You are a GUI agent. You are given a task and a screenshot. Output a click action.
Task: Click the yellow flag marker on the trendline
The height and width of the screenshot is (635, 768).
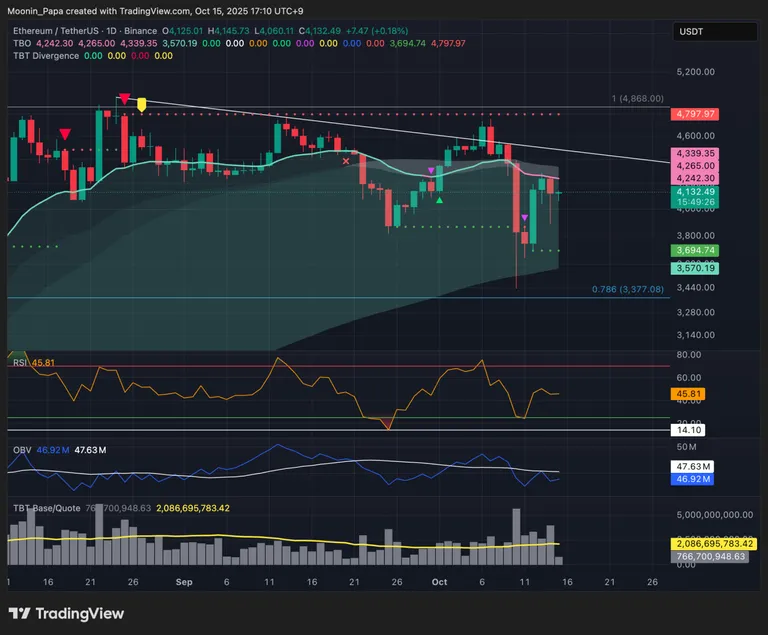(142, 104)
